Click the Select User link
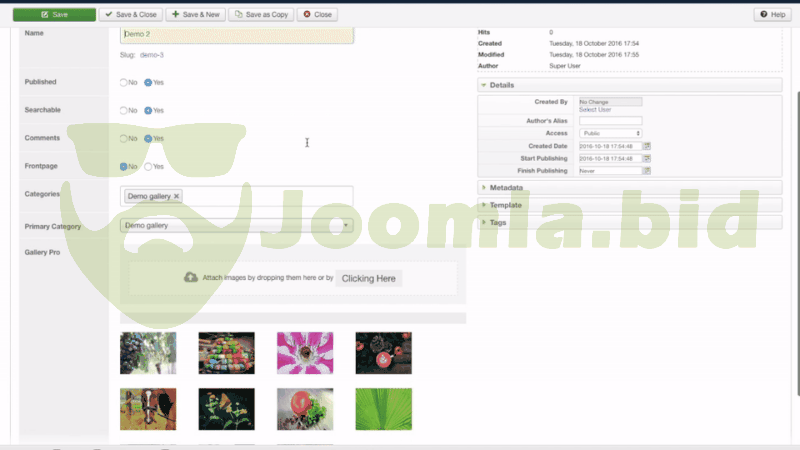The width and height of the screenshot is (800, 450). tap(596, 109)
